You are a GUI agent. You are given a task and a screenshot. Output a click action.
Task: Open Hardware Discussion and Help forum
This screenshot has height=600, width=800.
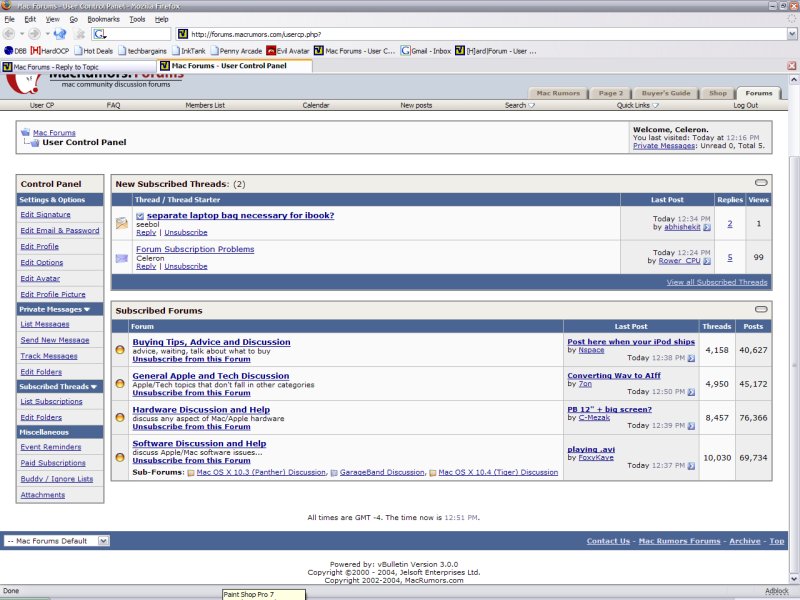201,410
